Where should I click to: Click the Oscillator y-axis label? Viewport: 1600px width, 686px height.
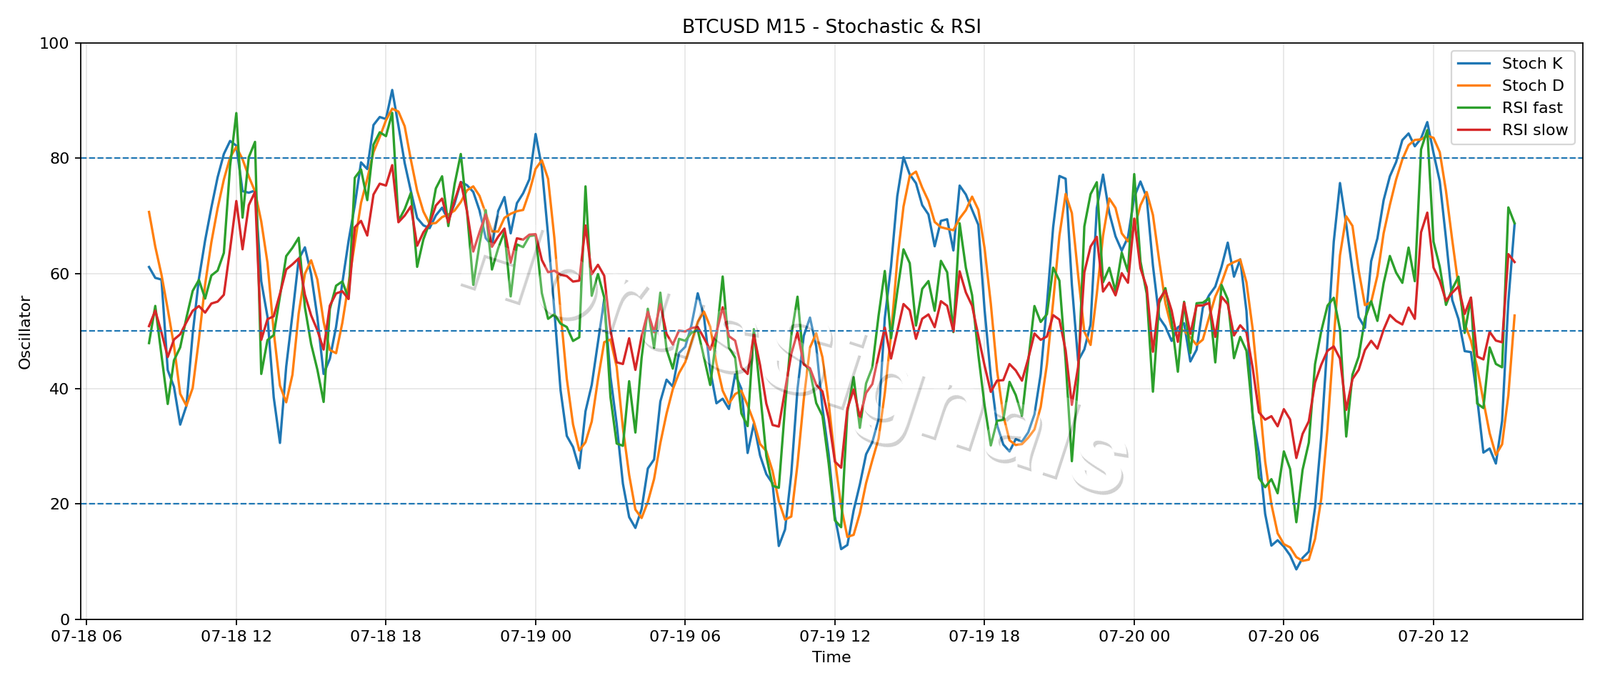click(x=25, y=332)
